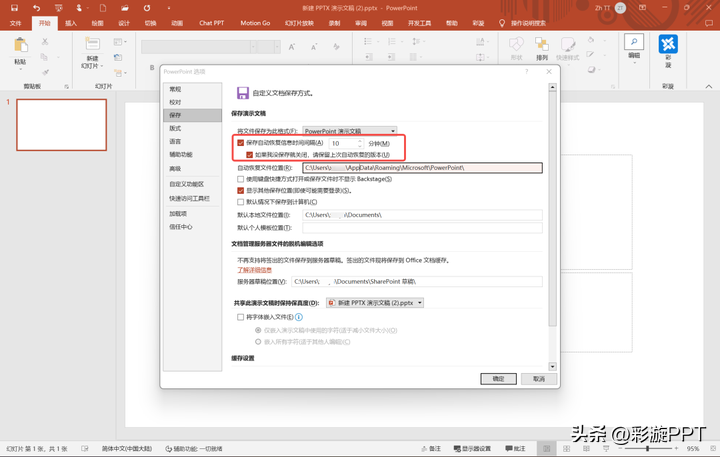Screen dimensions: 720x457
Task: Toggle the show additional save locations checkbox
Action: point(240,190)
